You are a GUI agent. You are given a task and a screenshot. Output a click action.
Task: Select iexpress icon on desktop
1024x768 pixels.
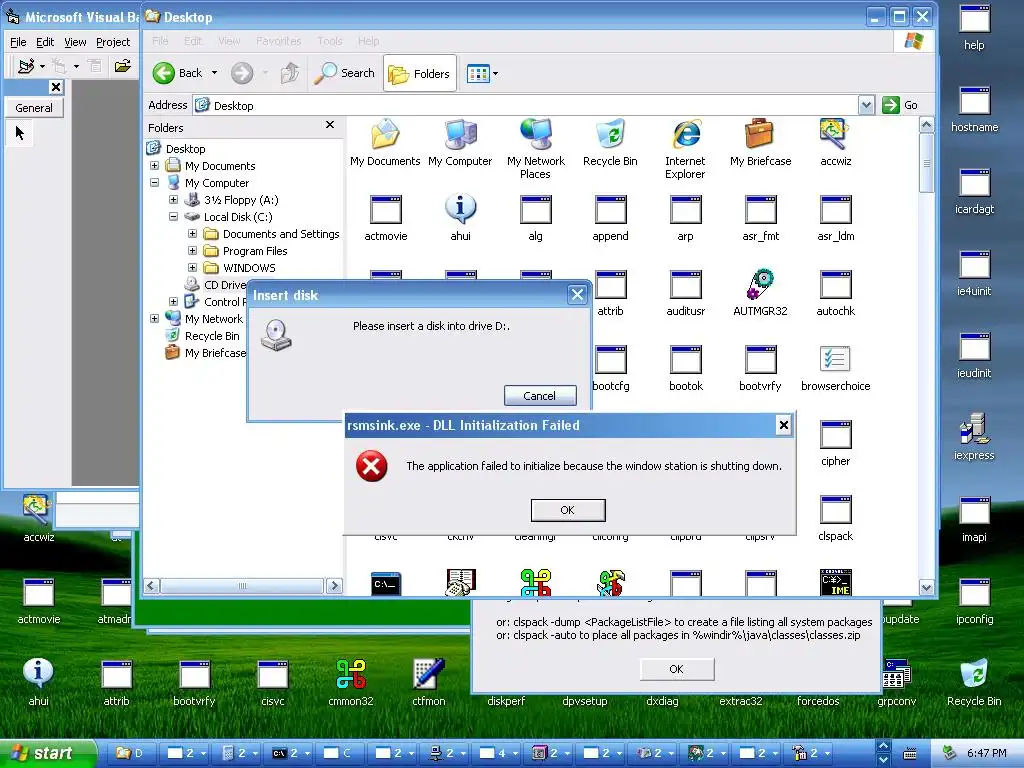[x=974, y=437]
